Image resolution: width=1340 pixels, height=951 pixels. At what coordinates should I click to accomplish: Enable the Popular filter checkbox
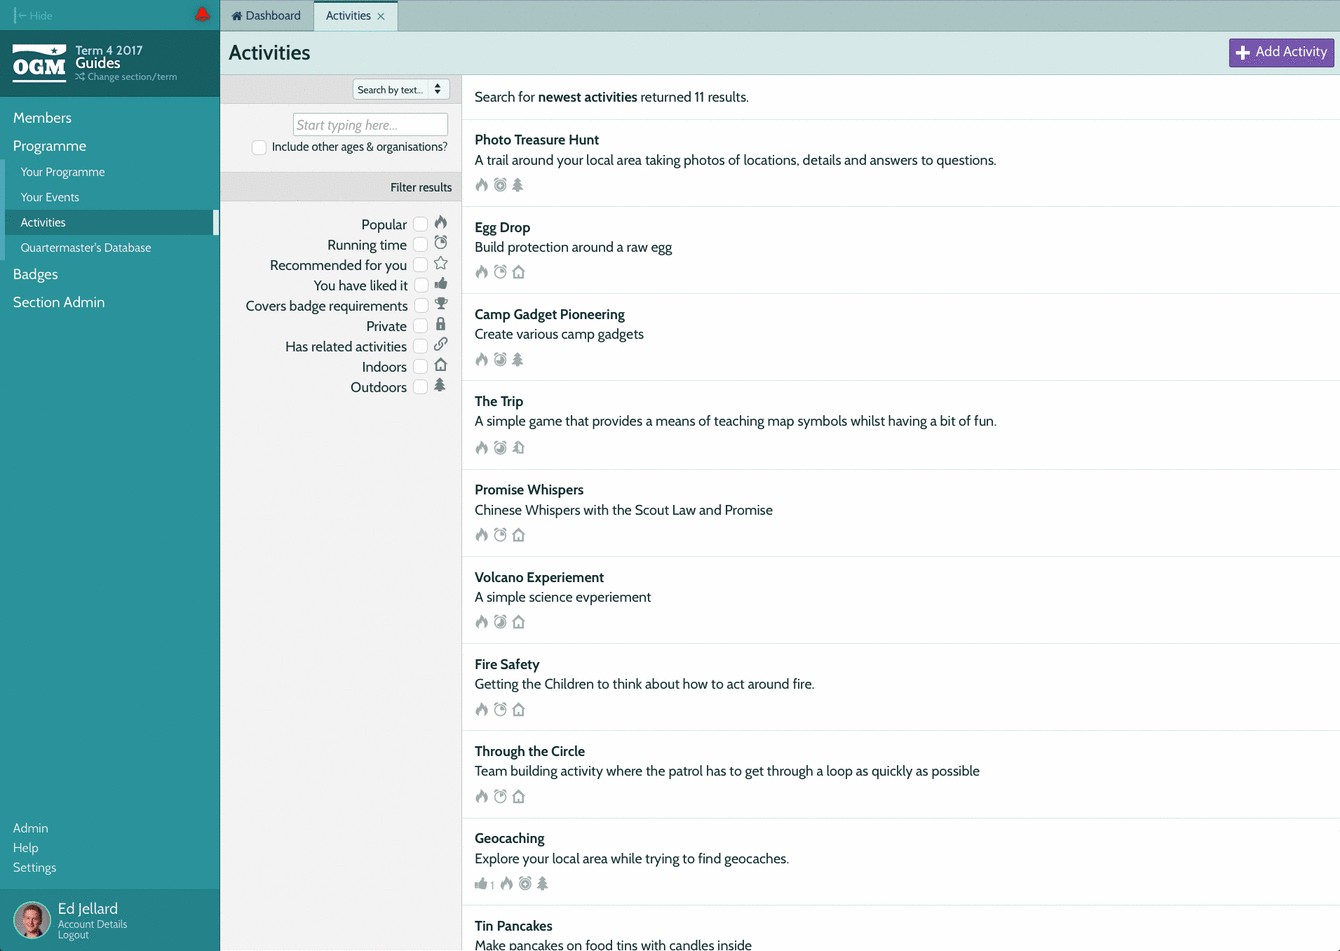421,224
